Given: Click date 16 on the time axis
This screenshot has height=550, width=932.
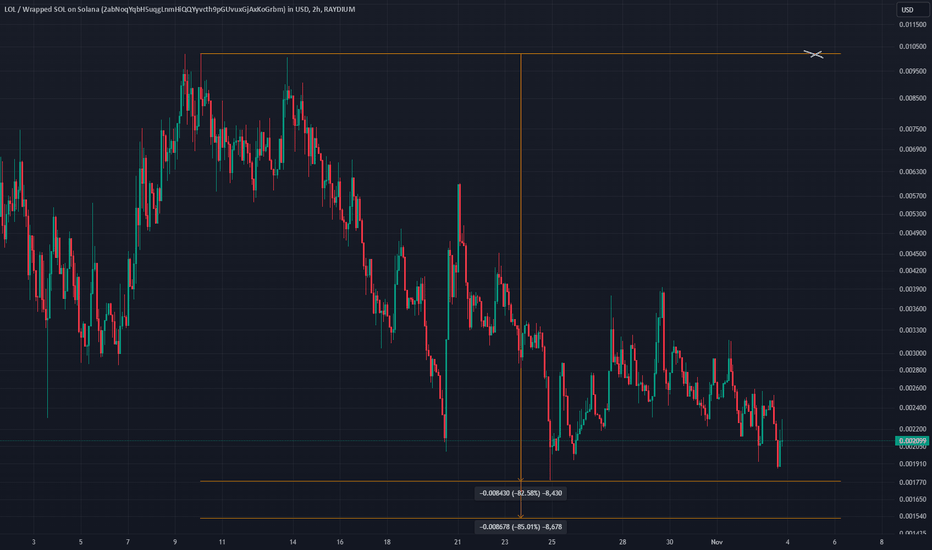Looking at the screenshot, I should (x=340, y=542).
